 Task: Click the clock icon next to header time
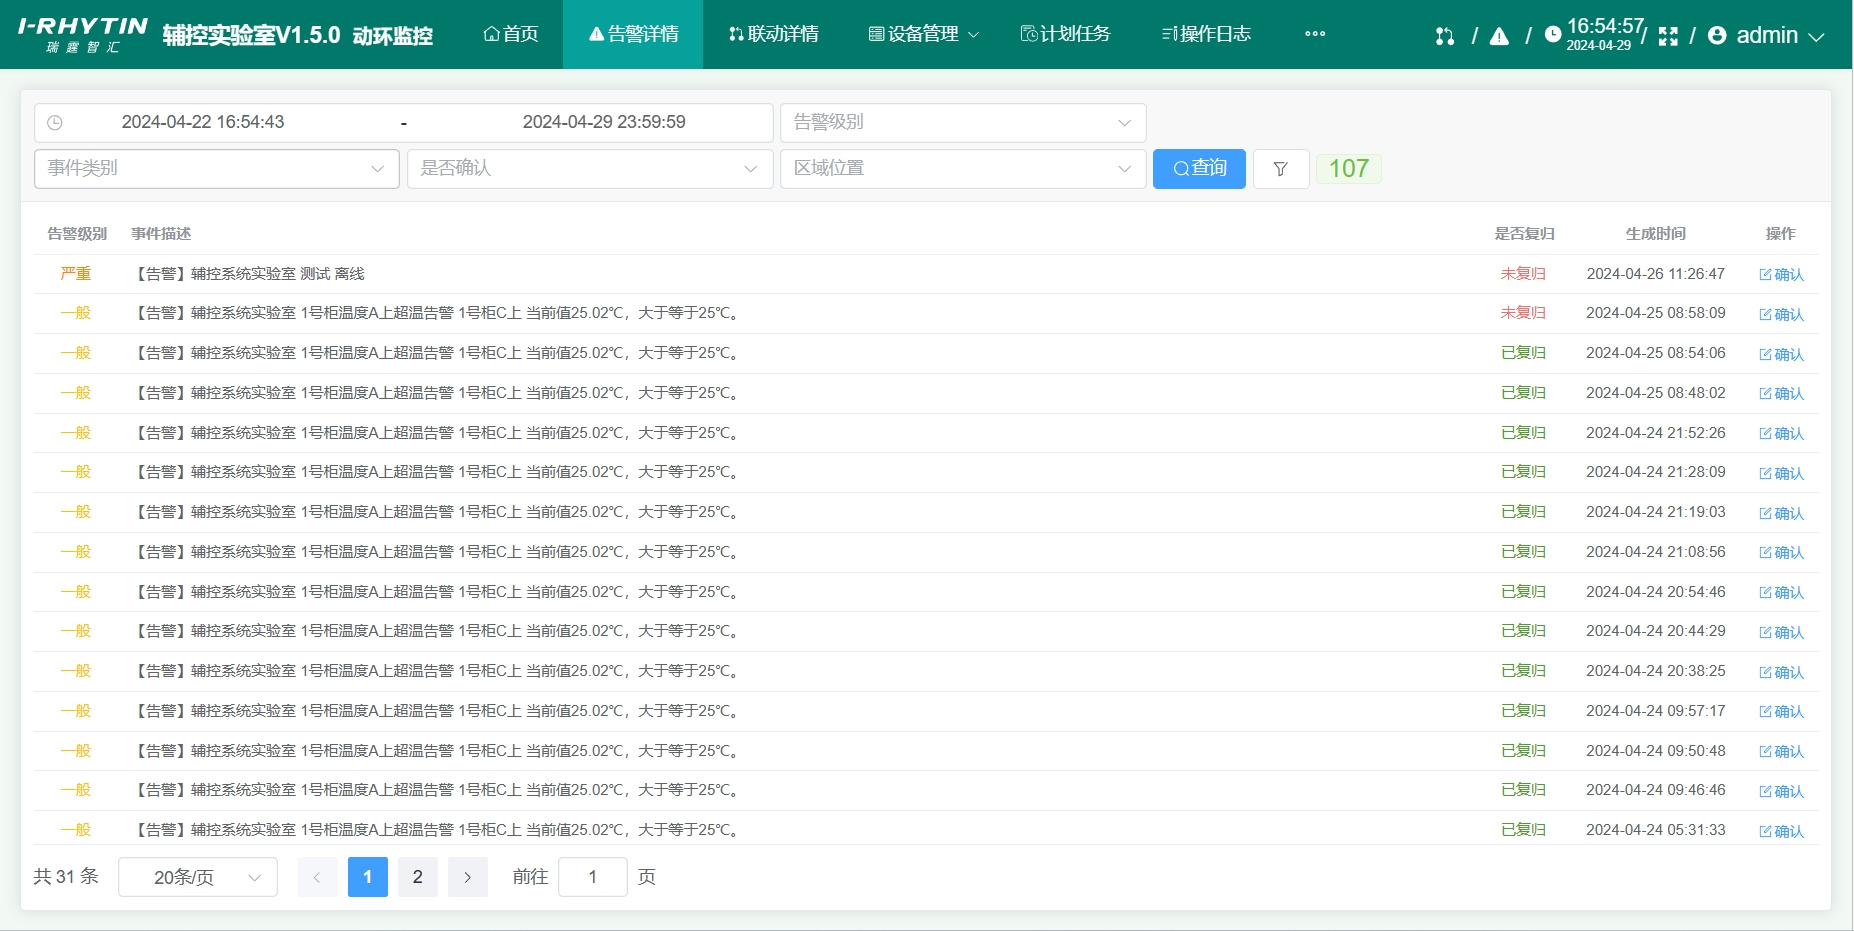coord(1552,34)
